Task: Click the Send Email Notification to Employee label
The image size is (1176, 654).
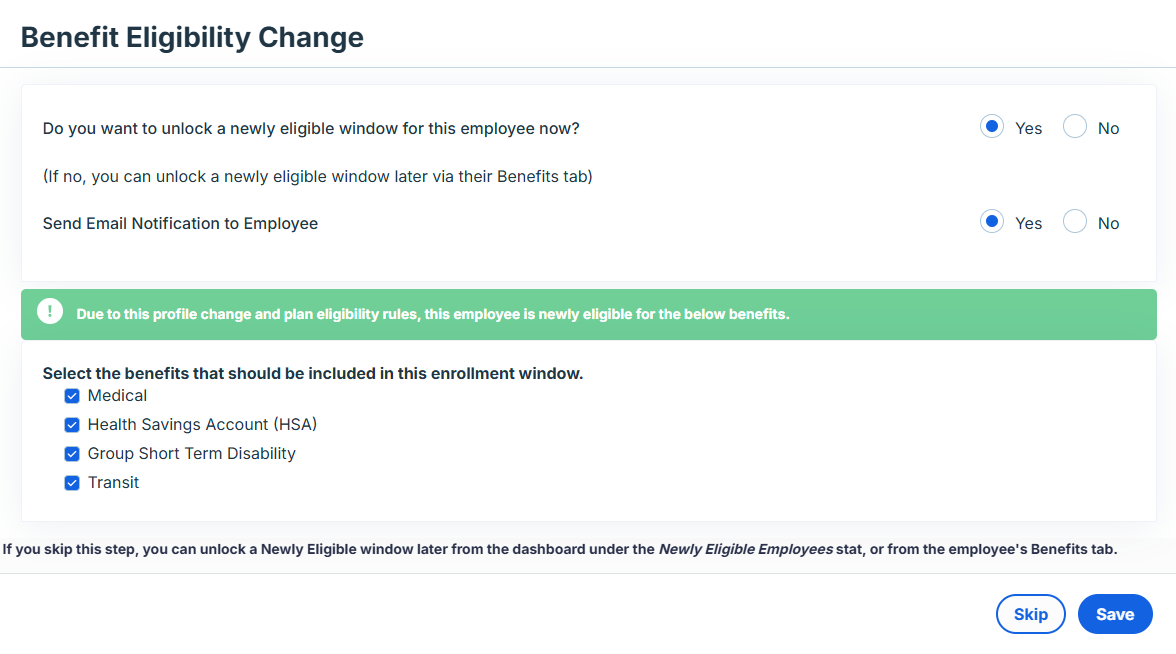Action: click(180, 224)
